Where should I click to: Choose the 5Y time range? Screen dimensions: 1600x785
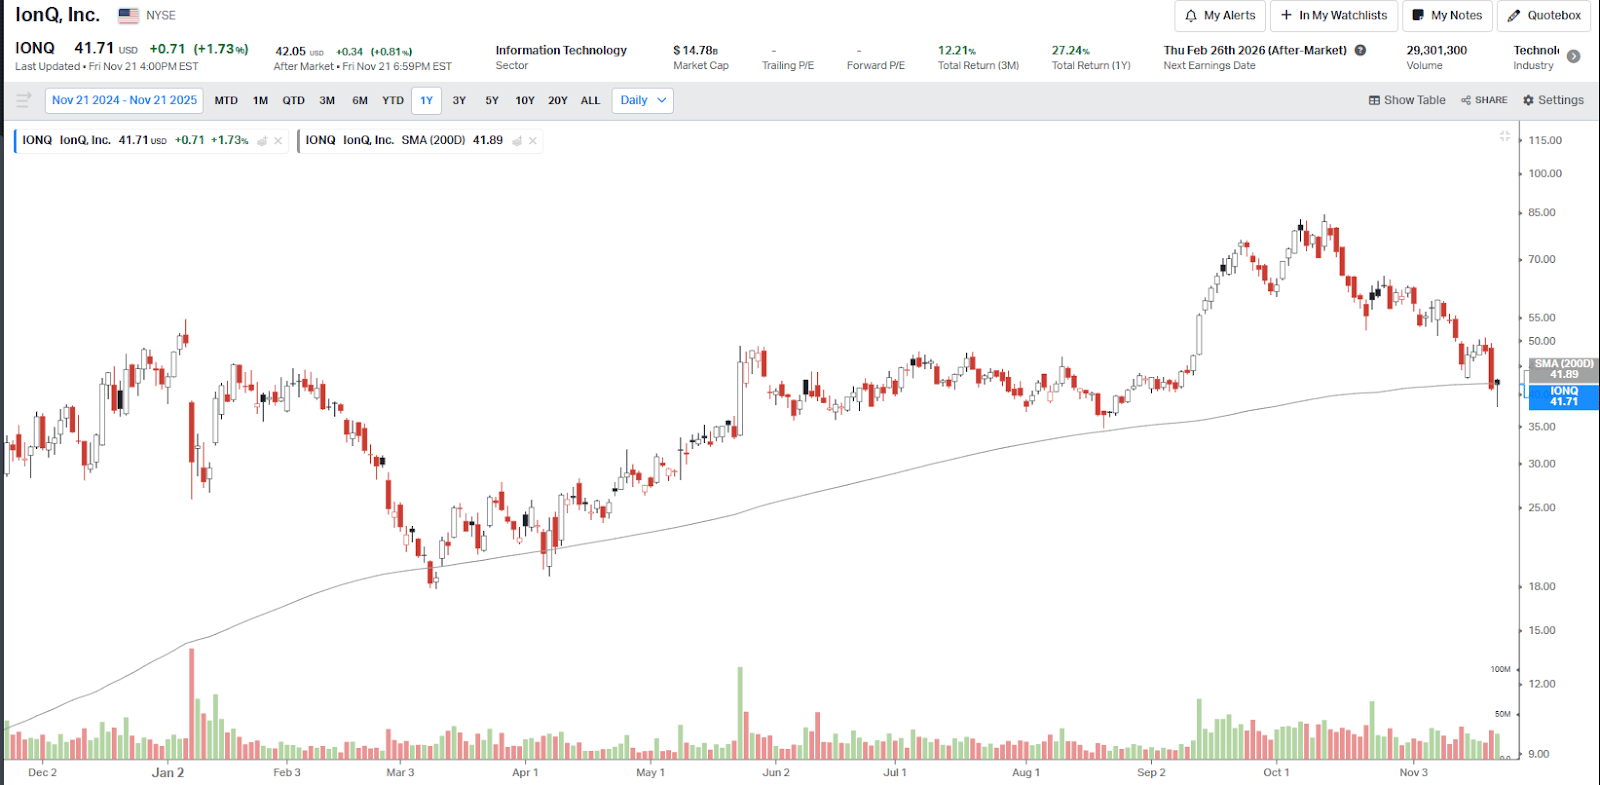point(492,100)
